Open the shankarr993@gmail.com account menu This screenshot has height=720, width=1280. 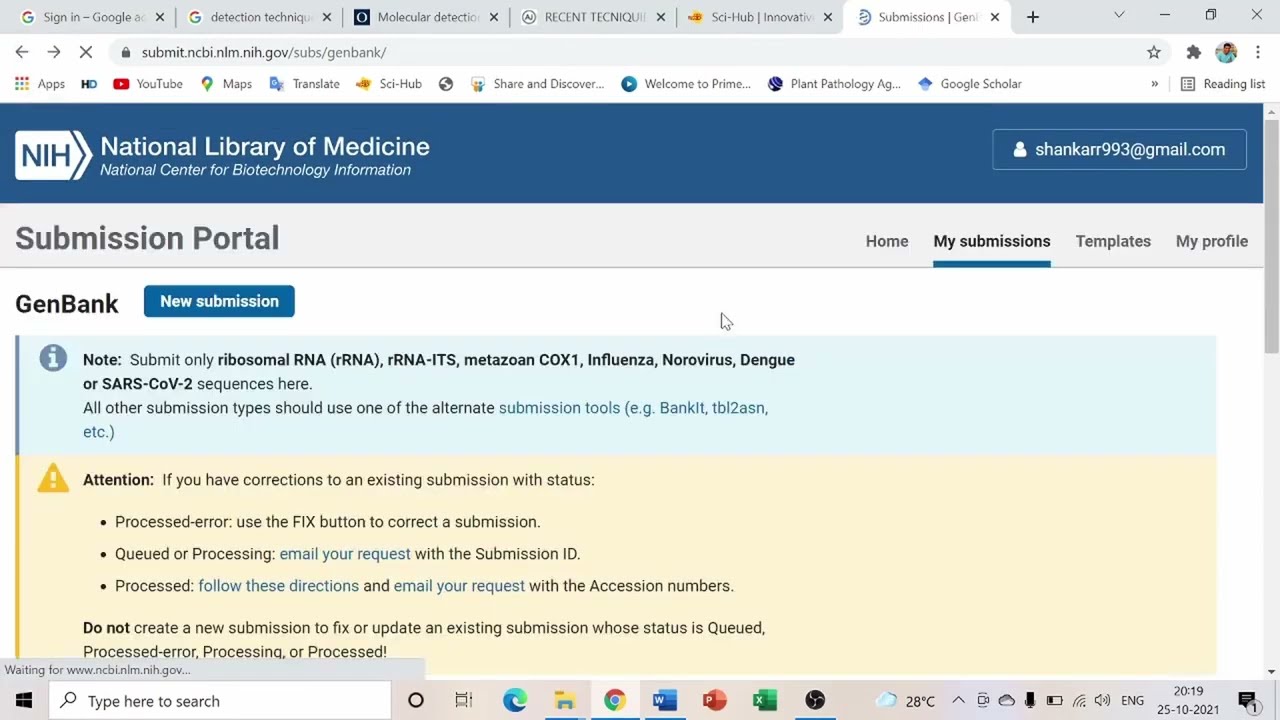[1119, 149]
